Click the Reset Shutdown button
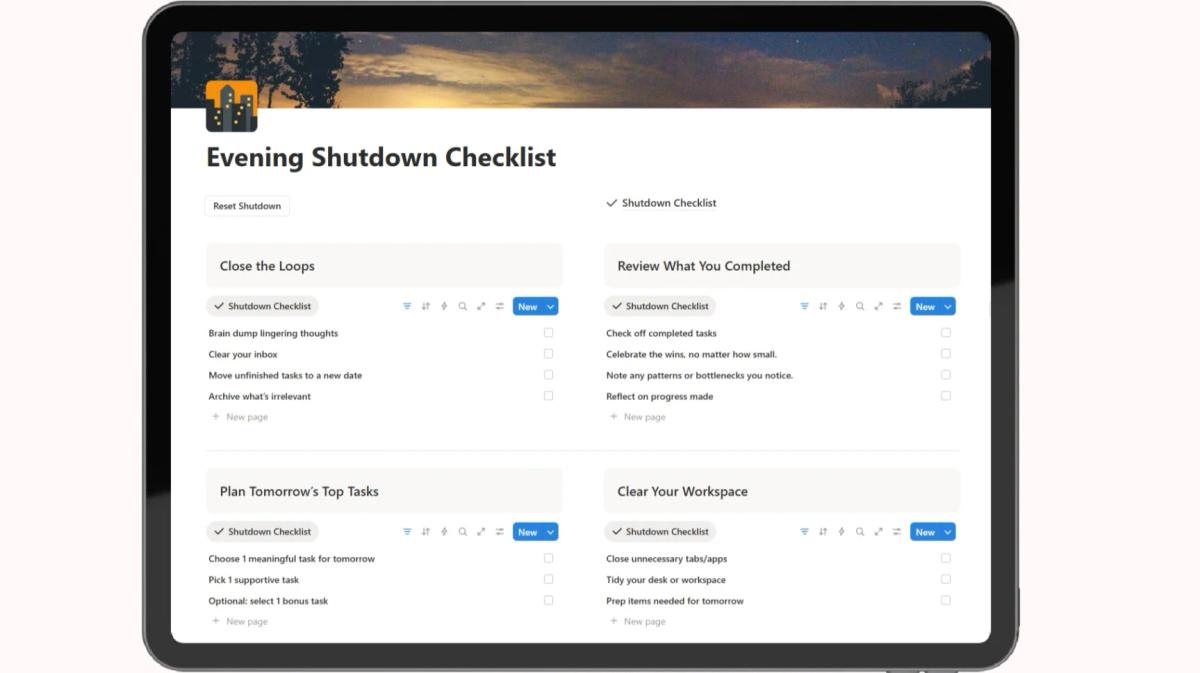Screen dimensions: 1200x673 [247, 206]
